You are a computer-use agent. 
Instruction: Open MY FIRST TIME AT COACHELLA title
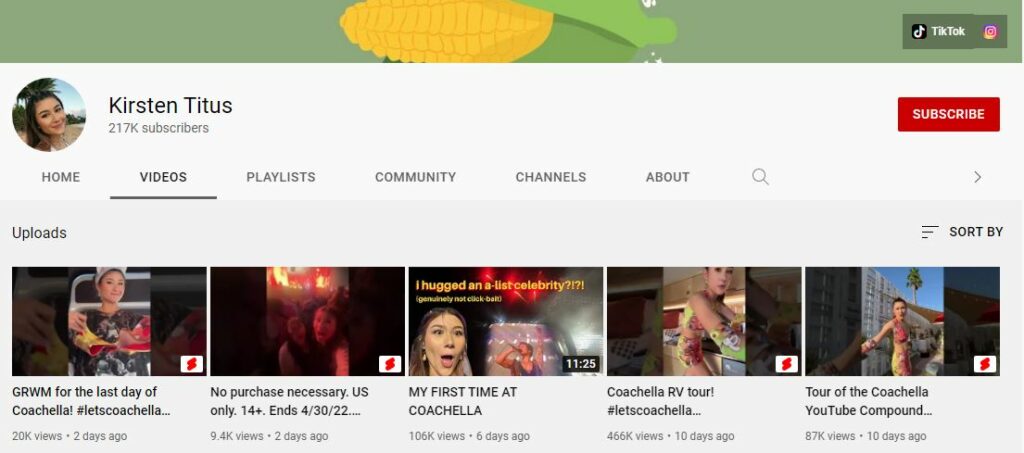click(462, 401)
